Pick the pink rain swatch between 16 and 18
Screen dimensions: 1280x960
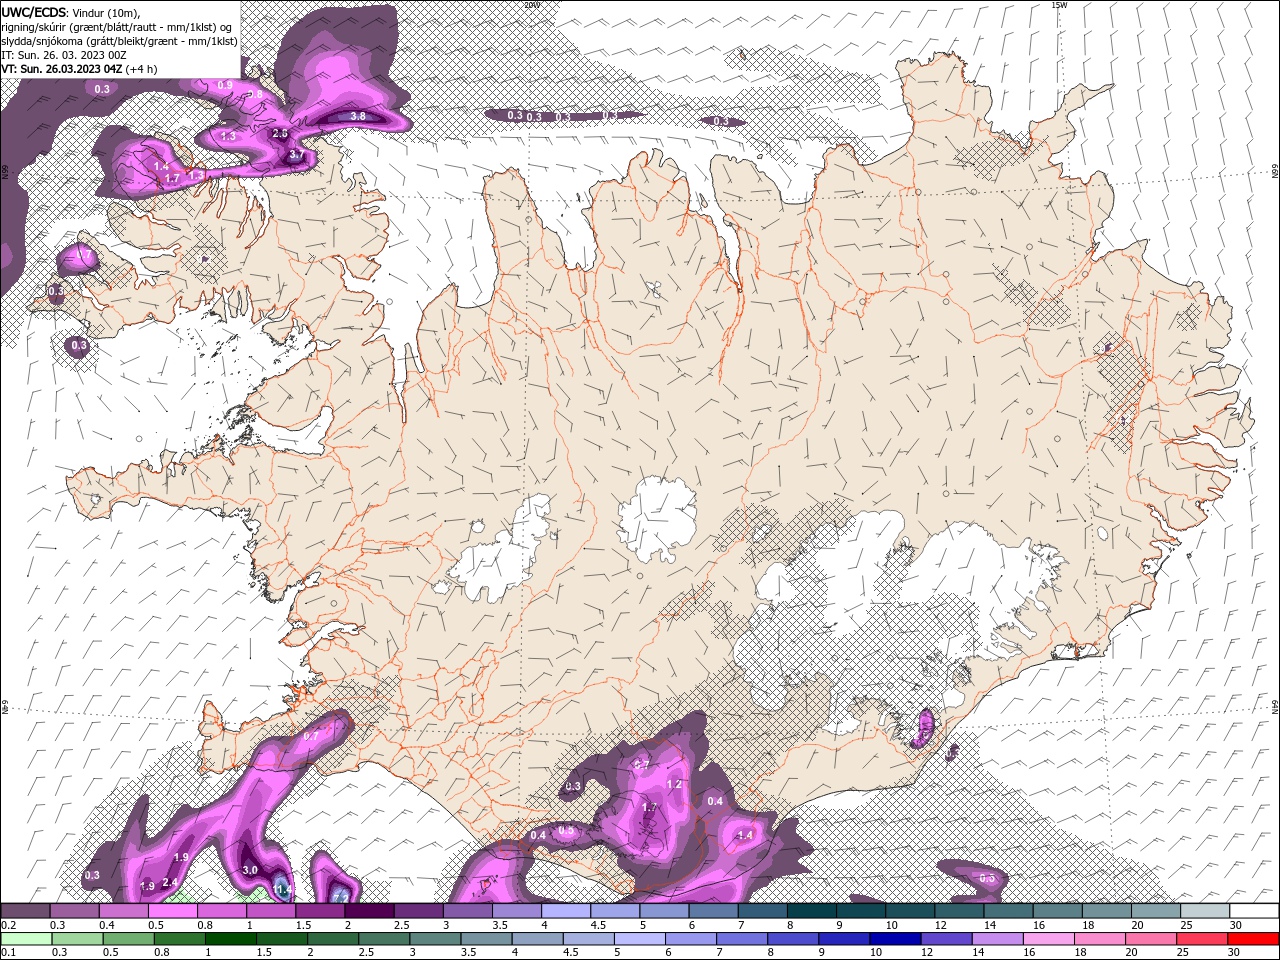point(1050,939)
